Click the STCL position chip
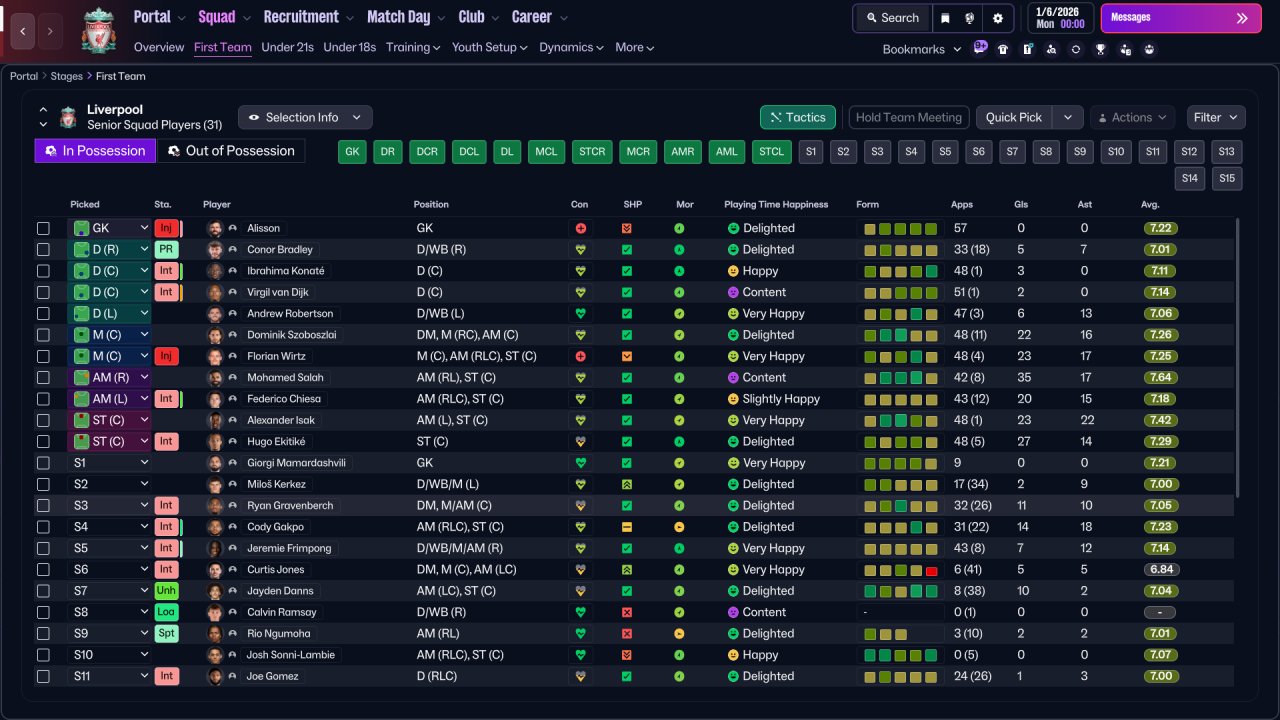Screen dimensions: 1280x720 (771, 151)
